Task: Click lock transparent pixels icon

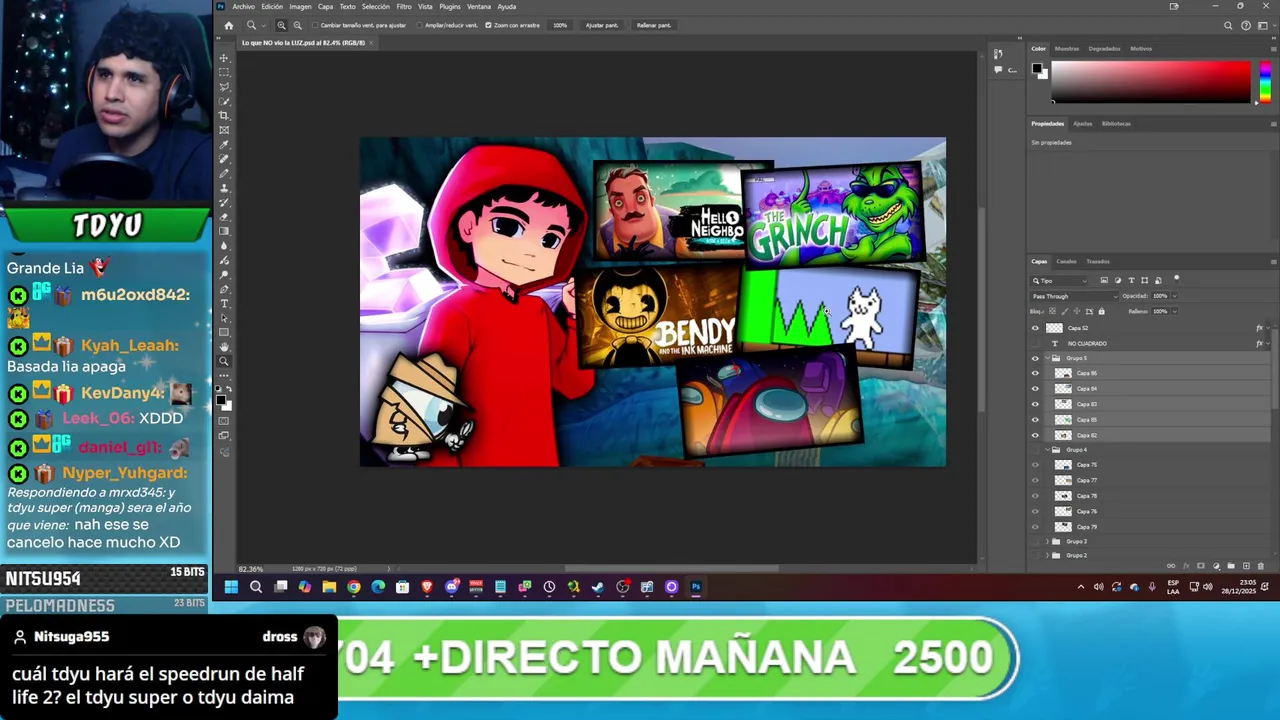Action: (x=1052, y=311)
